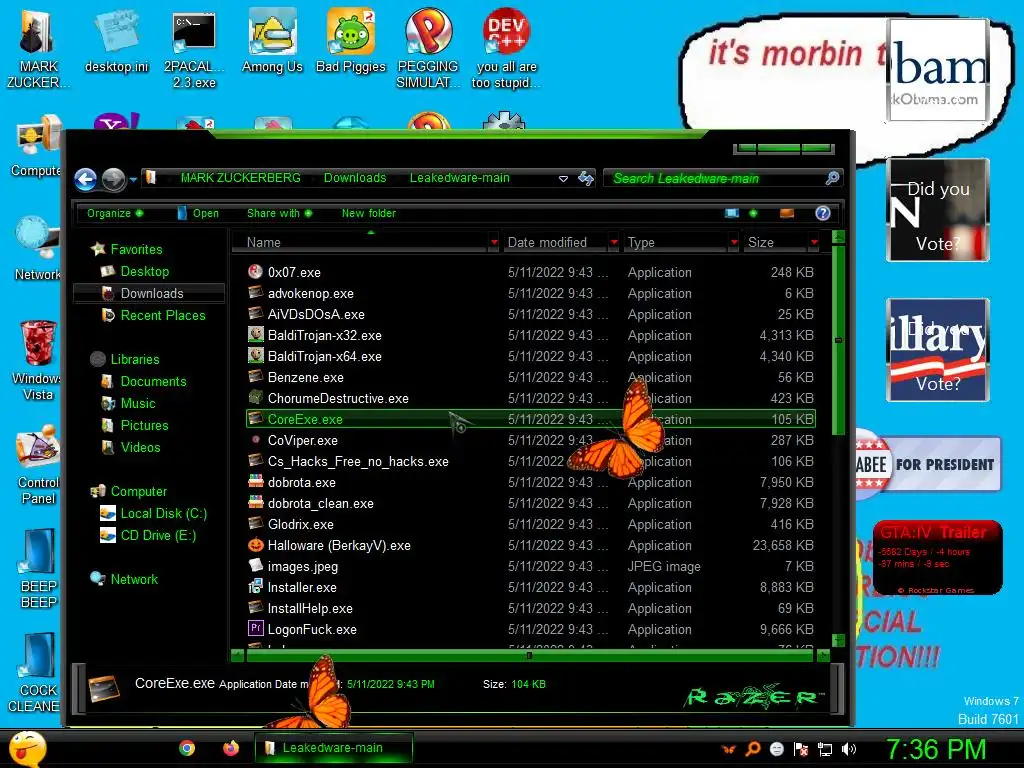This screenshot has height=768, width=1024.
Task: Open the Name column filter dropdown
Action: pyautogui.click(x=494, y=242)
